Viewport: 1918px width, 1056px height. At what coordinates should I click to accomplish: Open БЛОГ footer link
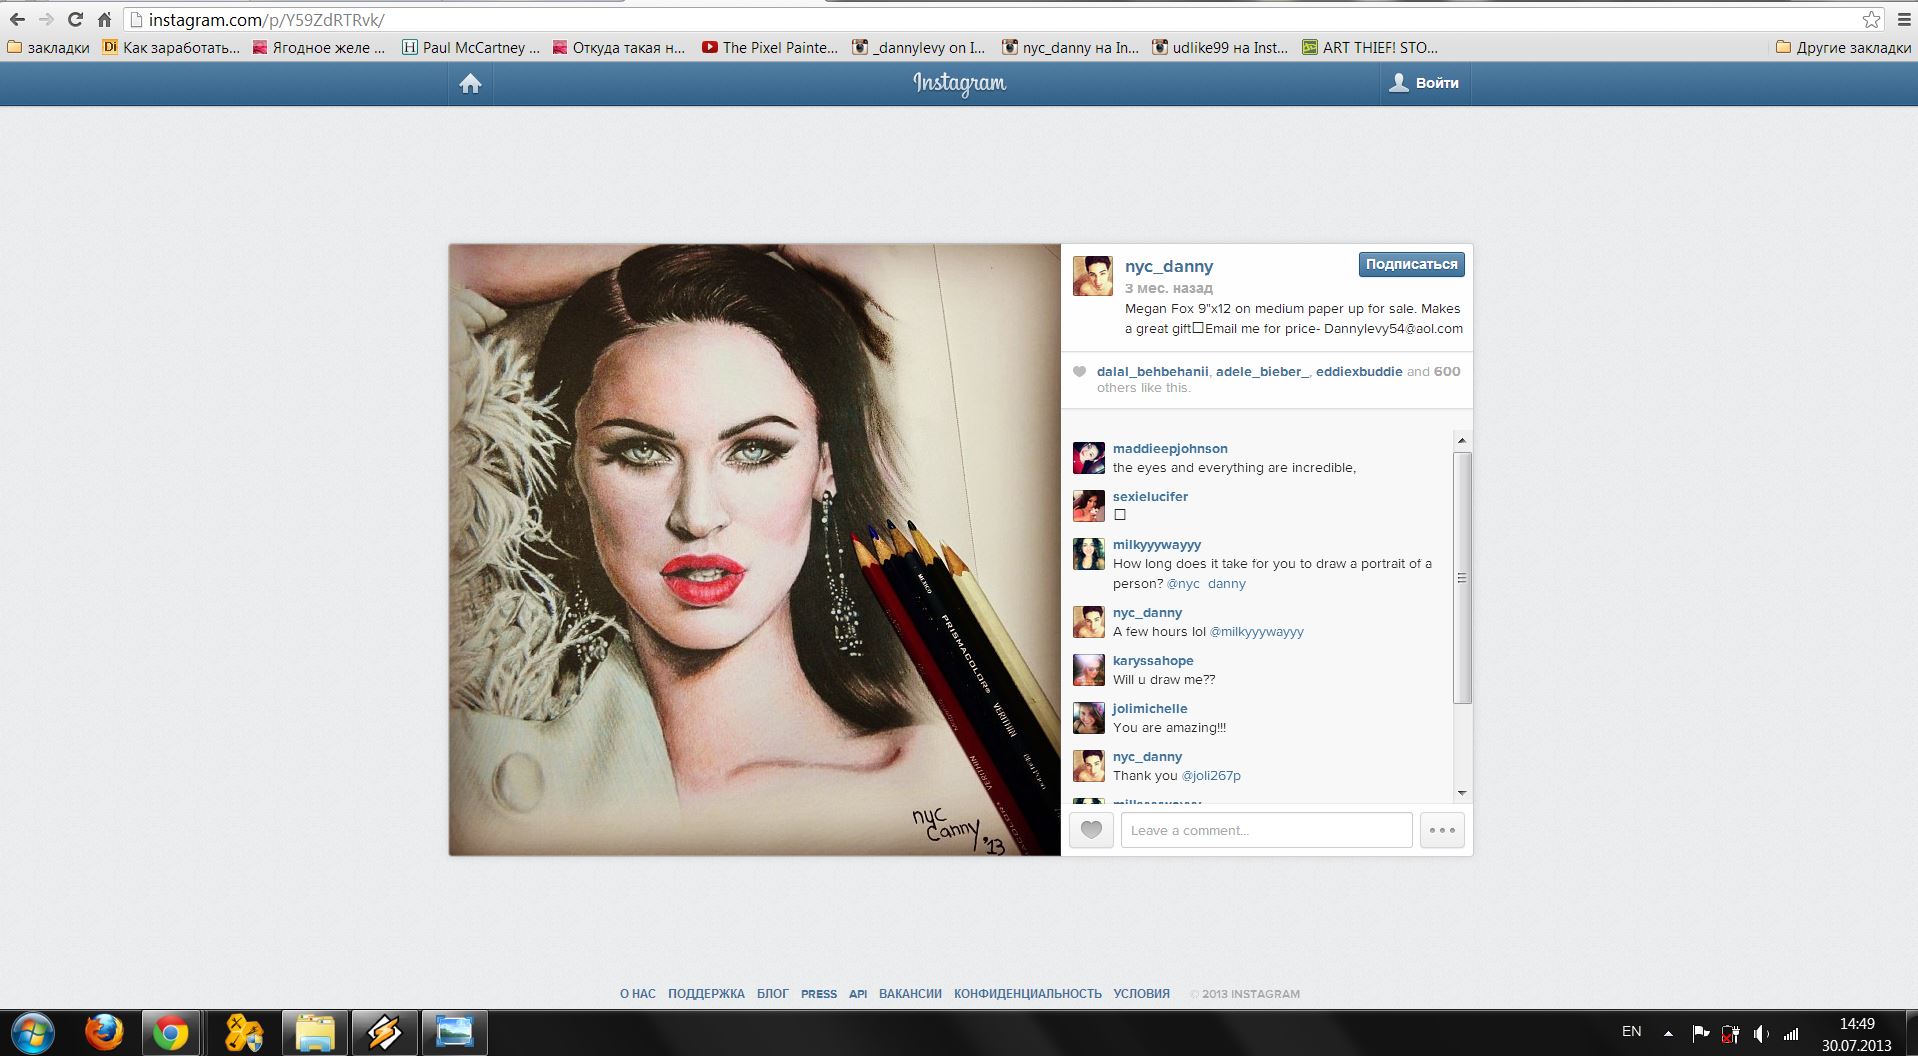click(x=773, y=994)
